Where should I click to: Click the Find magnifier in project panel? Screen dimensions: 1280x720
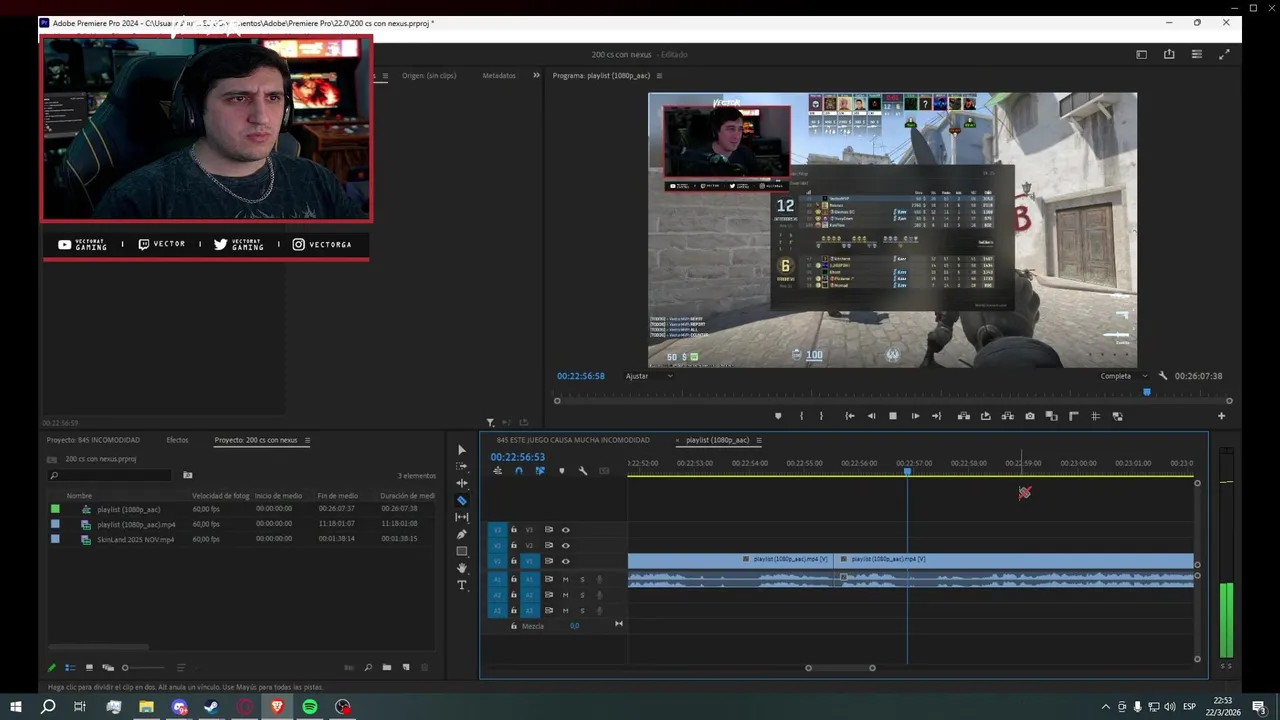coord(368,668)
